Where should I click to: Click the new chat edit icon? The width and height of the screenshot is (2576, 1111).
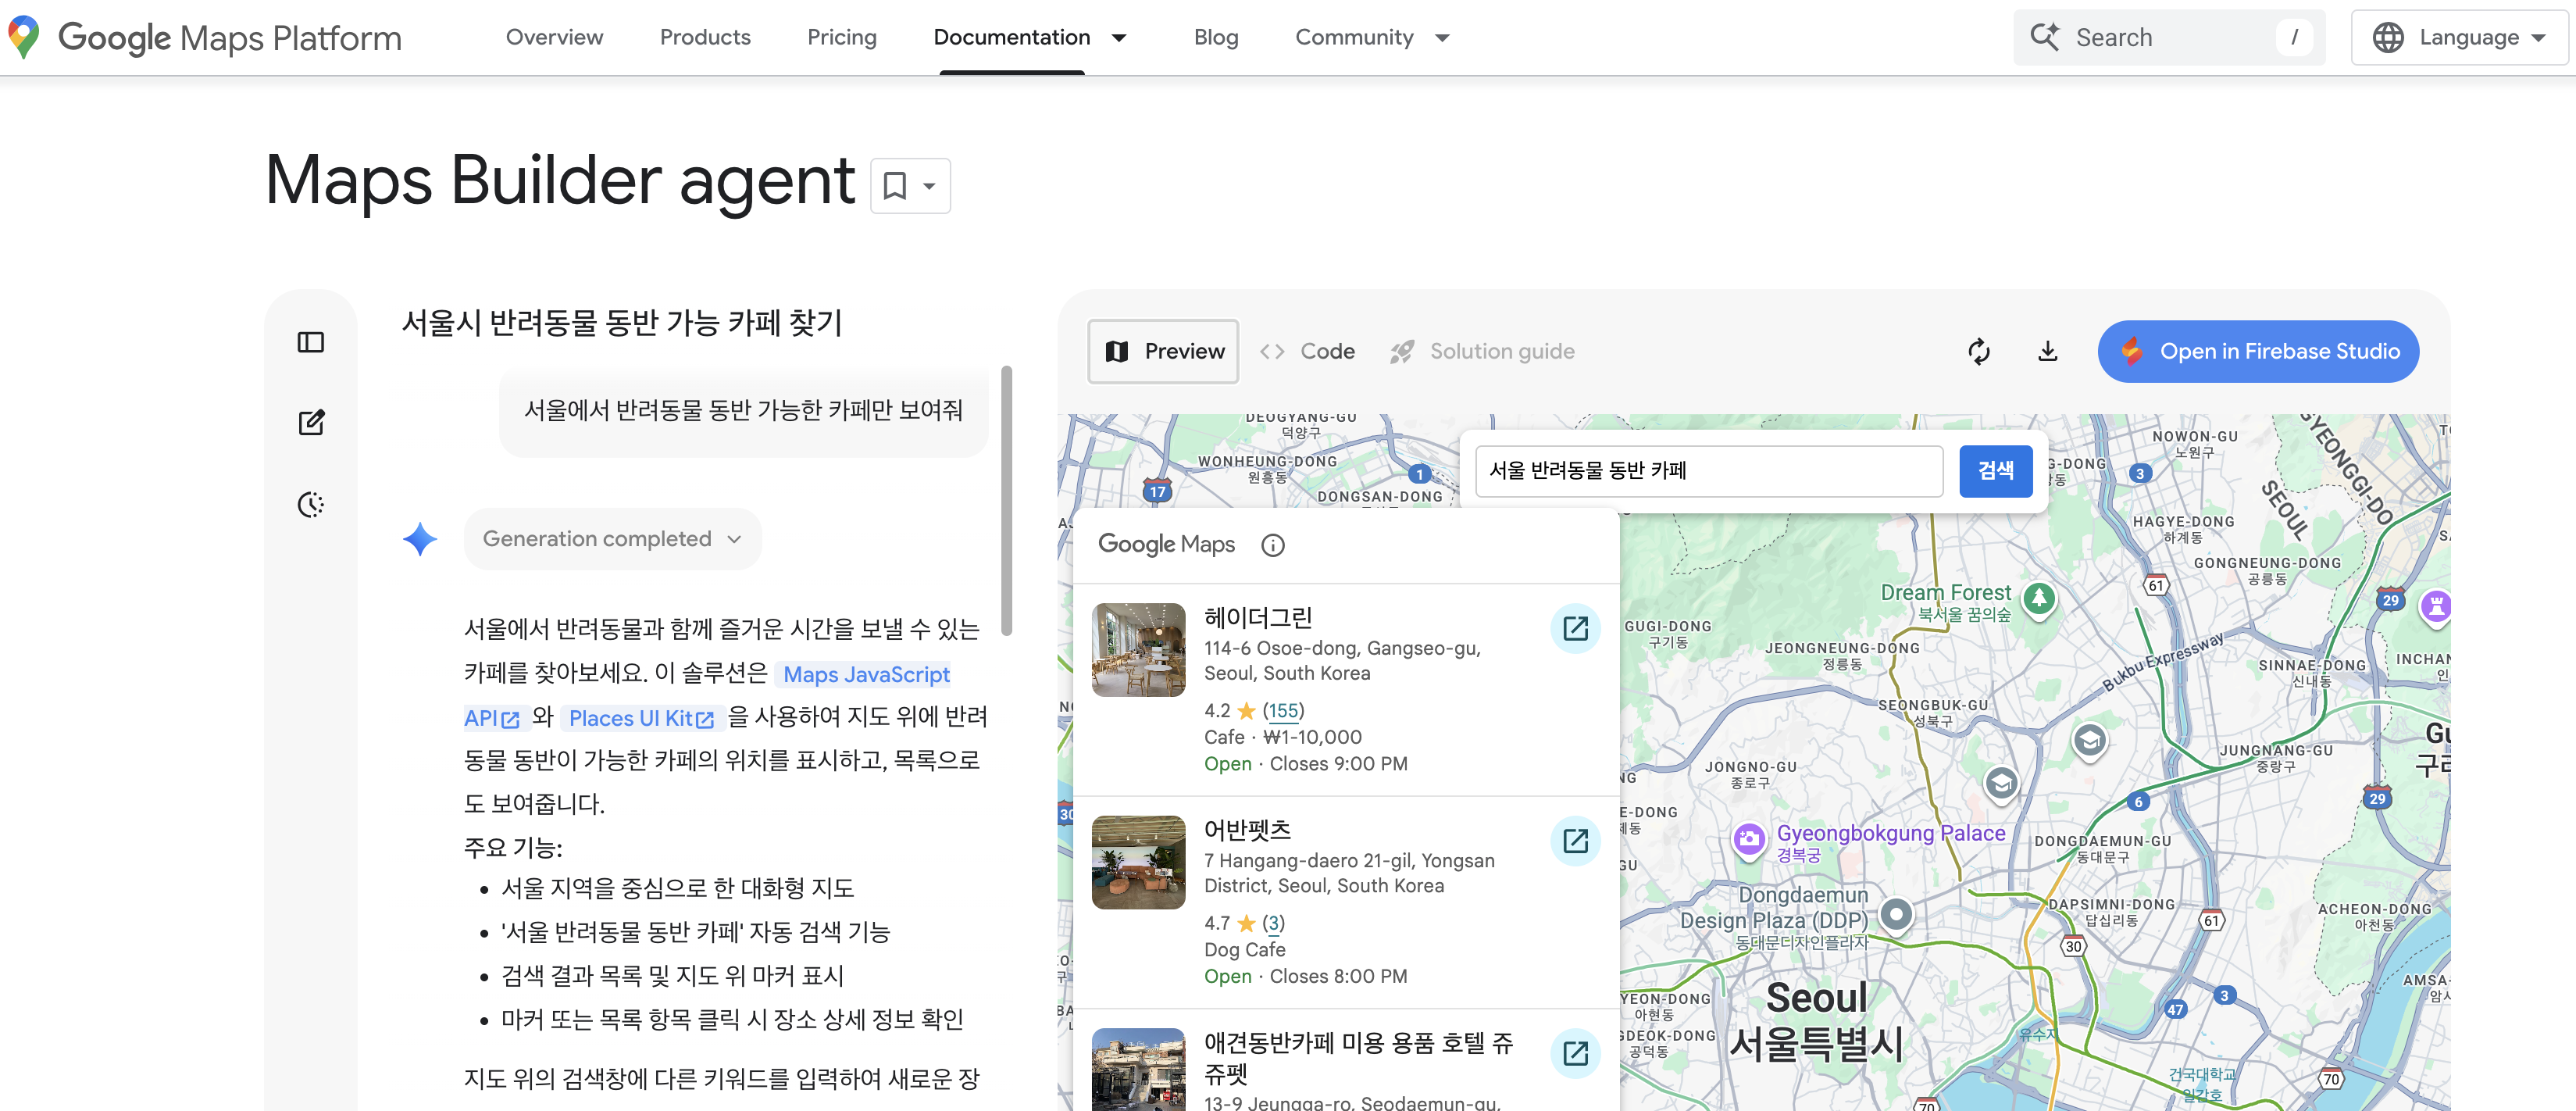(311, 423)
